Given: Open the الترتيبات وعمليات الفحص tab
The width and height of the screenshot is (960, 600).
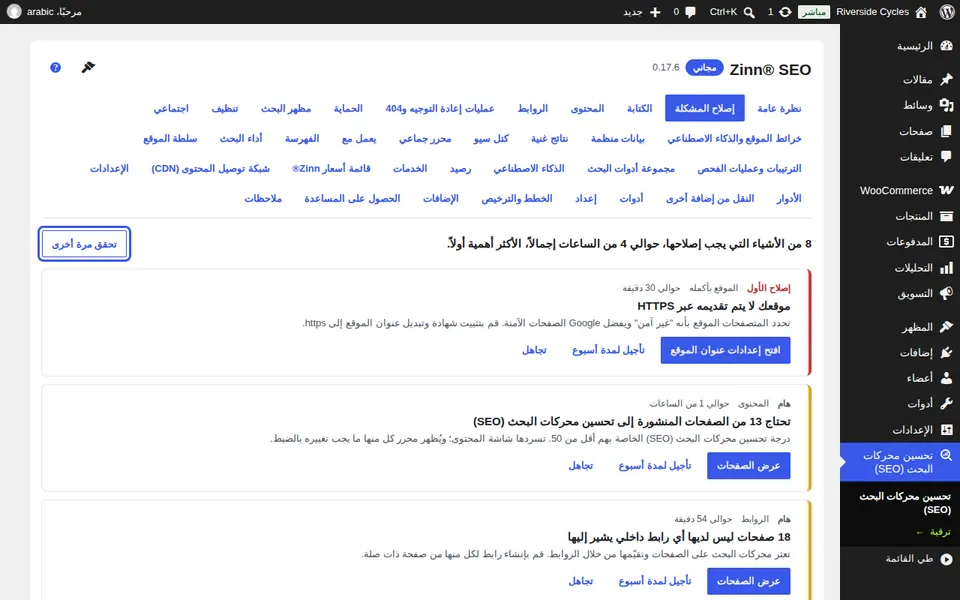Looking at the screenshot, I should (x=749, y=168).
